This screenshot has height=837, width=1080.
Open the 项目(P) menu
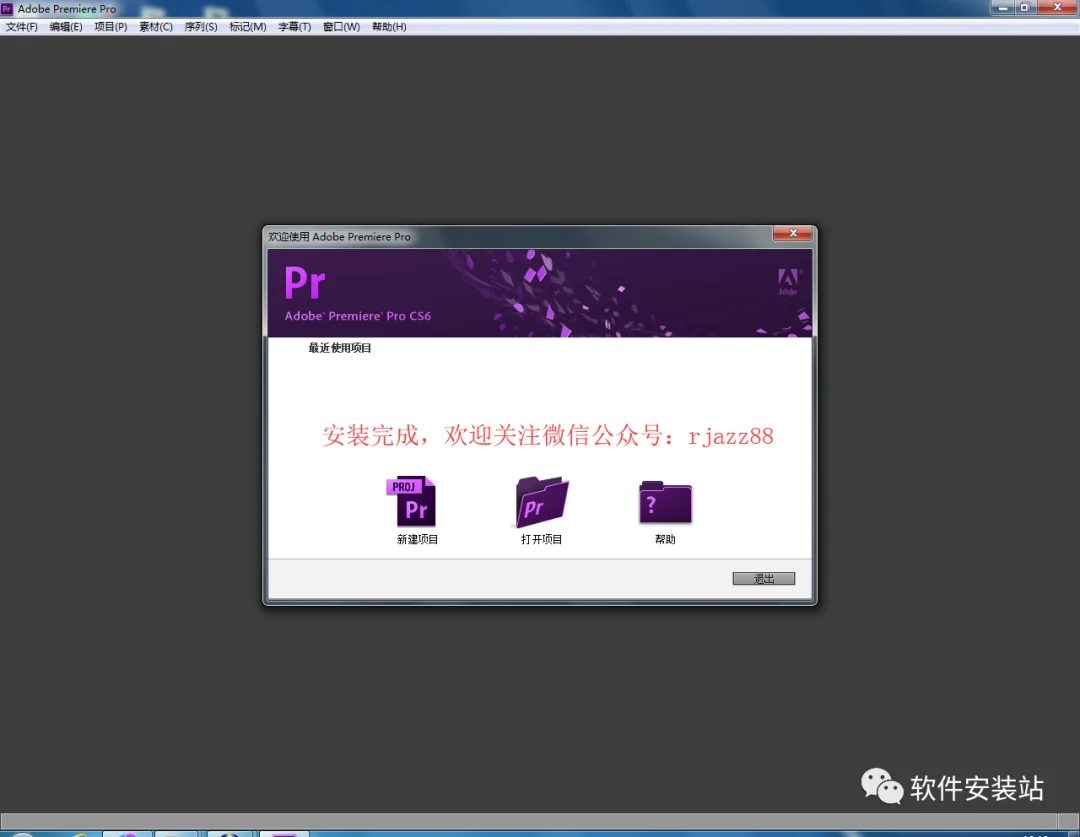pyautogui.click(x=111, y=27)
